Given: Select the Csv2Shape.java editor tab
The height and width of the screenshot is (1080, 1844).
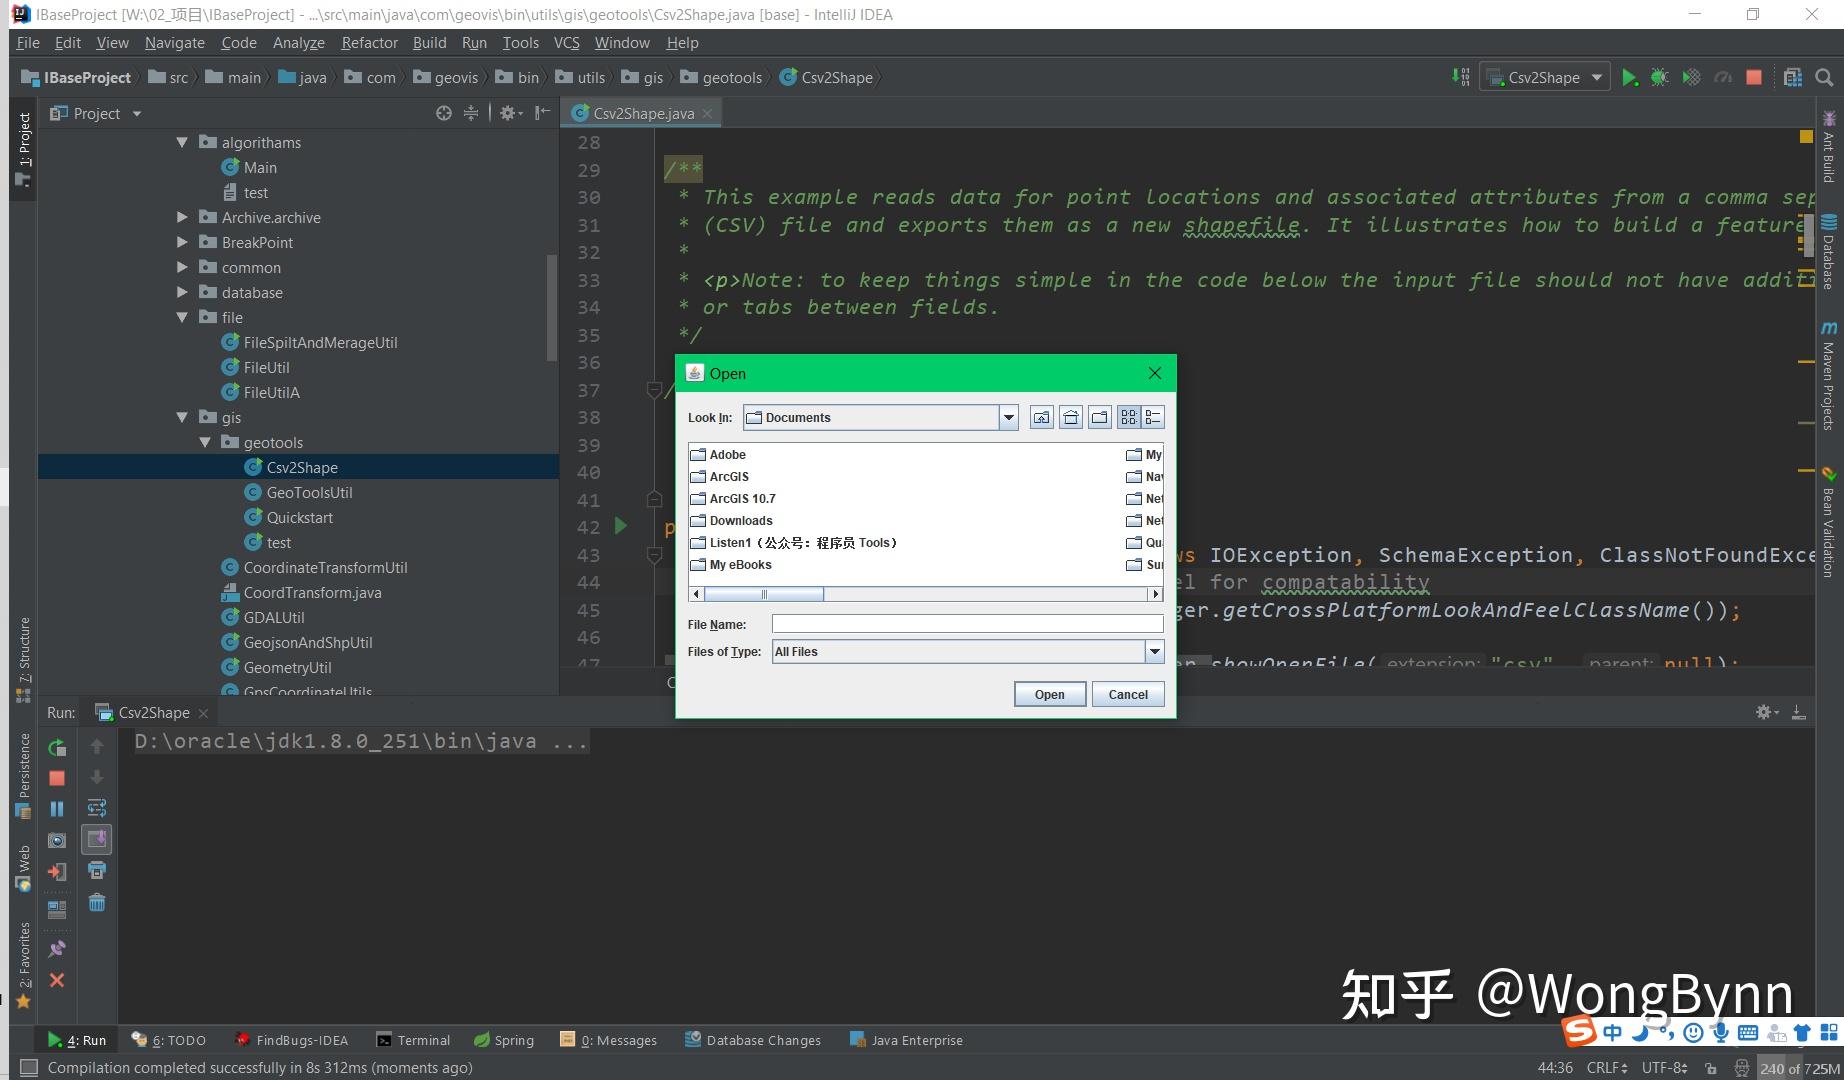Looking at the screenshot, I should point(642,113).
